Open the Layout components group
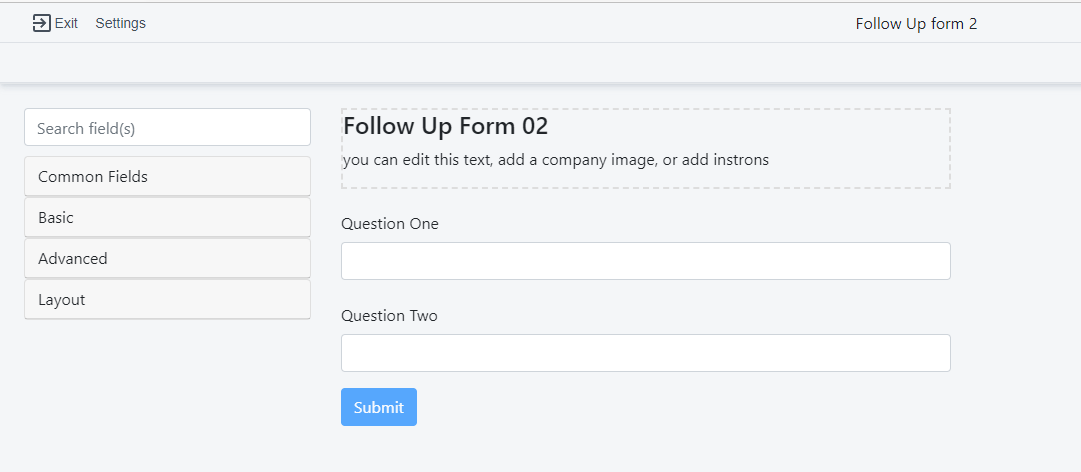Viewport: 1081px width, 472px height. [167, 300]
